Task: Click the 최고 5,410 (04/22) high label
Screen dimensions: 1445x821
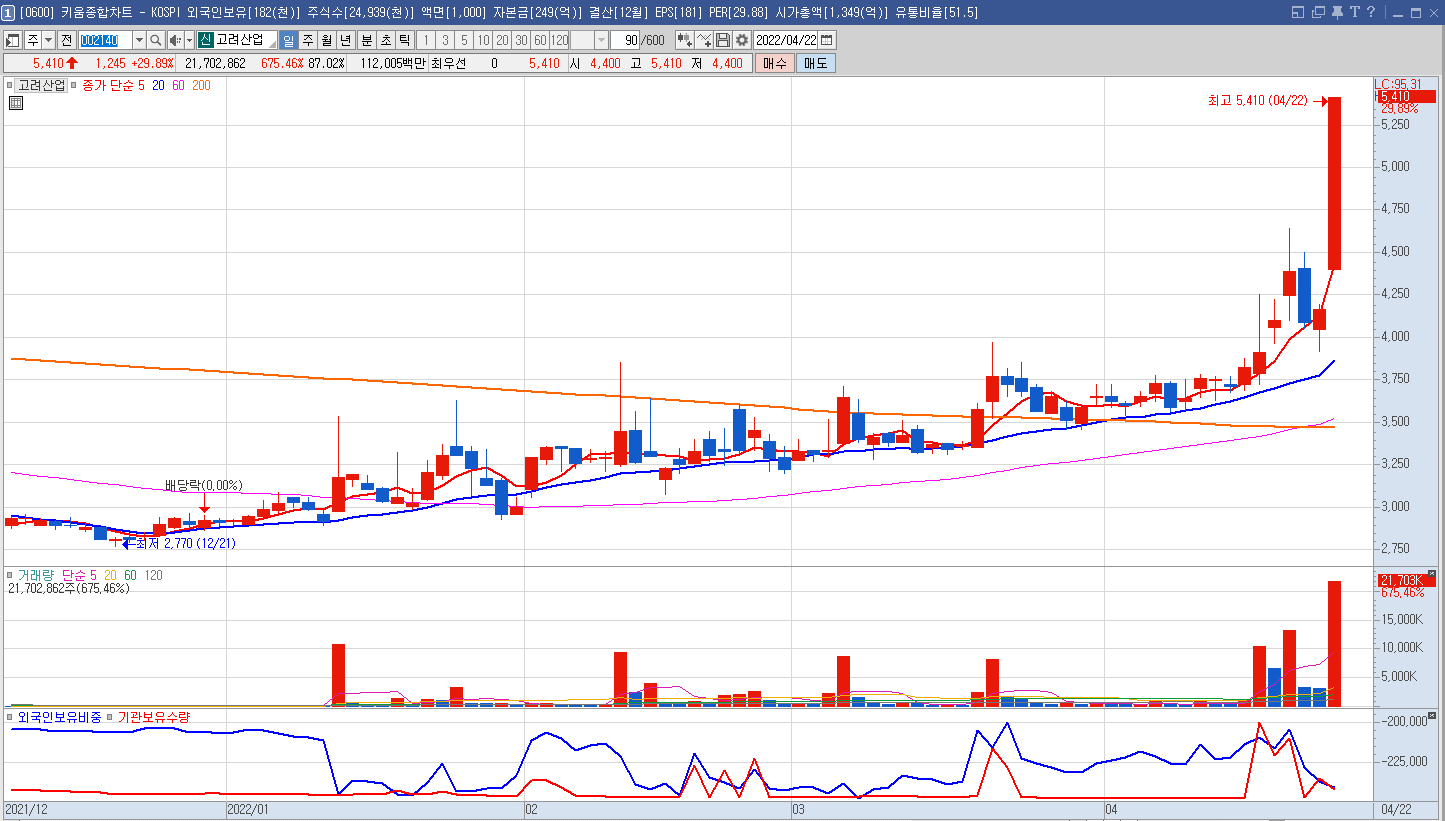Action: point(1258,101)
